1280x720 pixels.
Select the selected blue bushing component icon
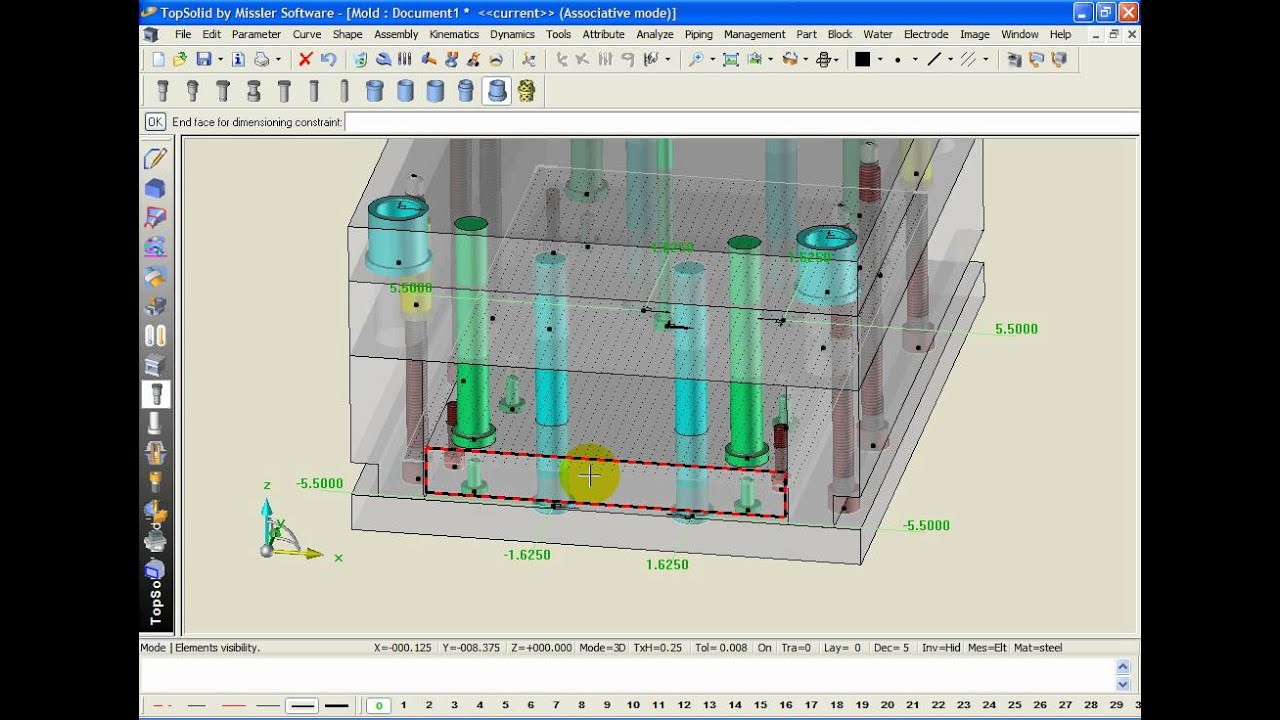coord(496,91)
